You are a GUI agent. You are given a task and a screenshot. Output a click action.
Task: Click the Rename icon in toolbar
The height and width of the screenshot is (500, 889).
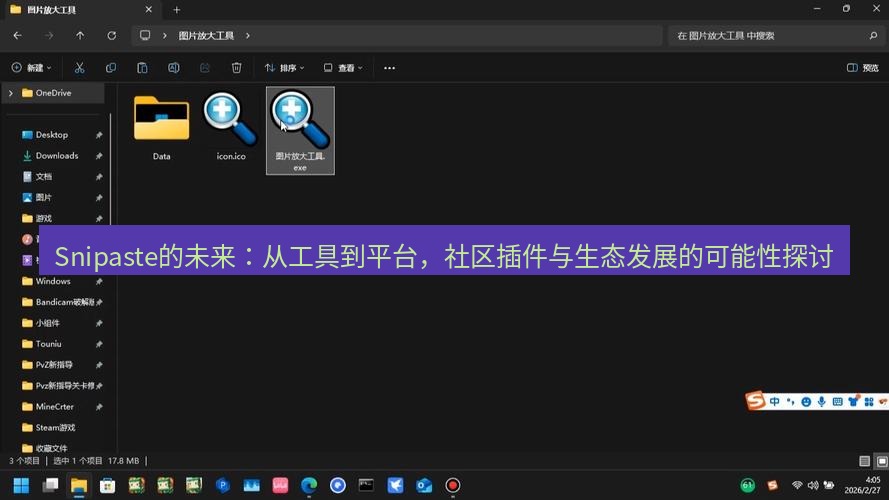pyautogui.click(x=173, y=68)
